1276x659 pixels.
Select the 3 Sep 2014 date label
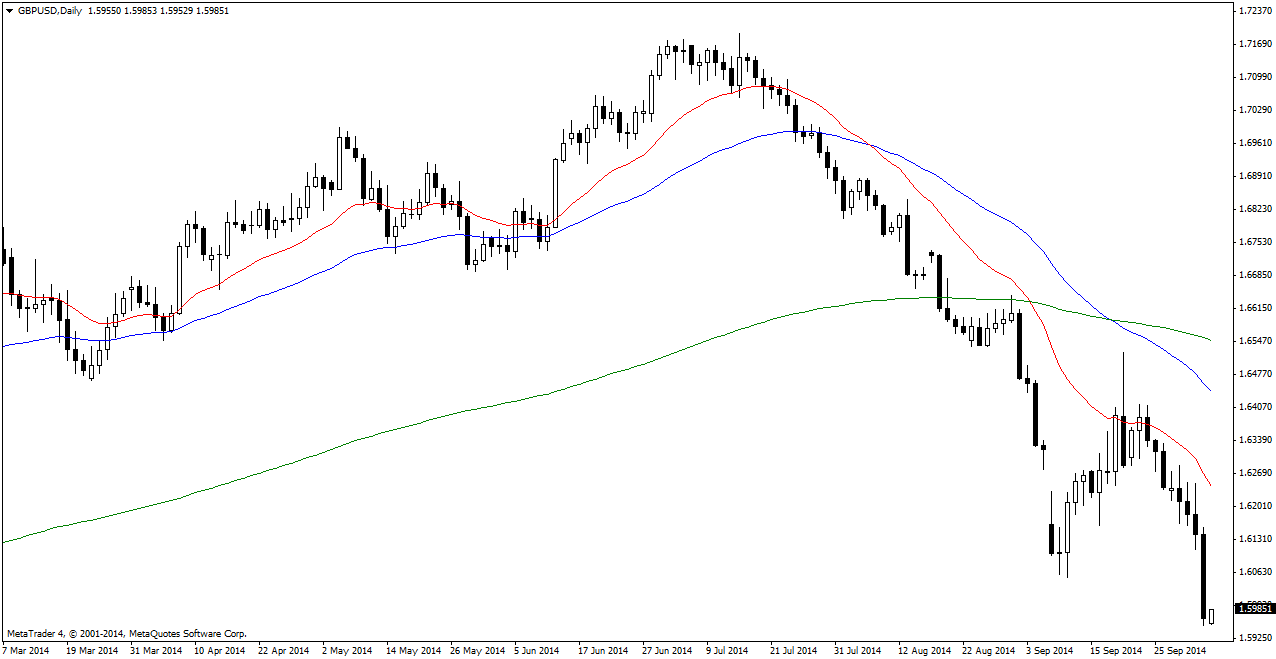(x=1052, y=650)
